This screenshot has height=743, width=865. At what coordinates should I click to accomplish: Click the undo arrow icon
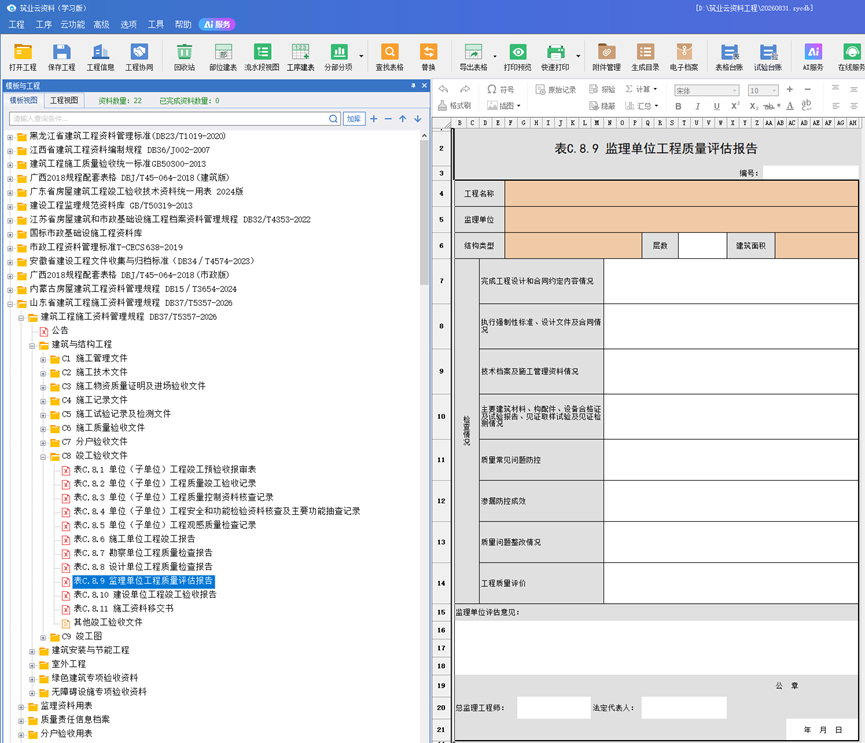(x=443, y=89)
